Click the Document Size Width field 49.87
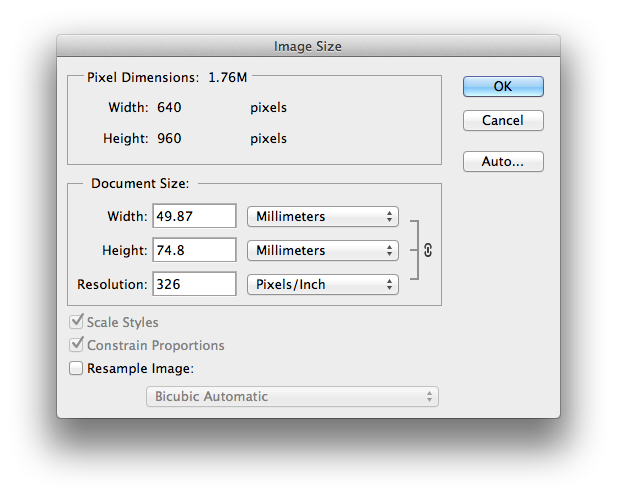This screenshot has height=497, width=617. (194, 216)
